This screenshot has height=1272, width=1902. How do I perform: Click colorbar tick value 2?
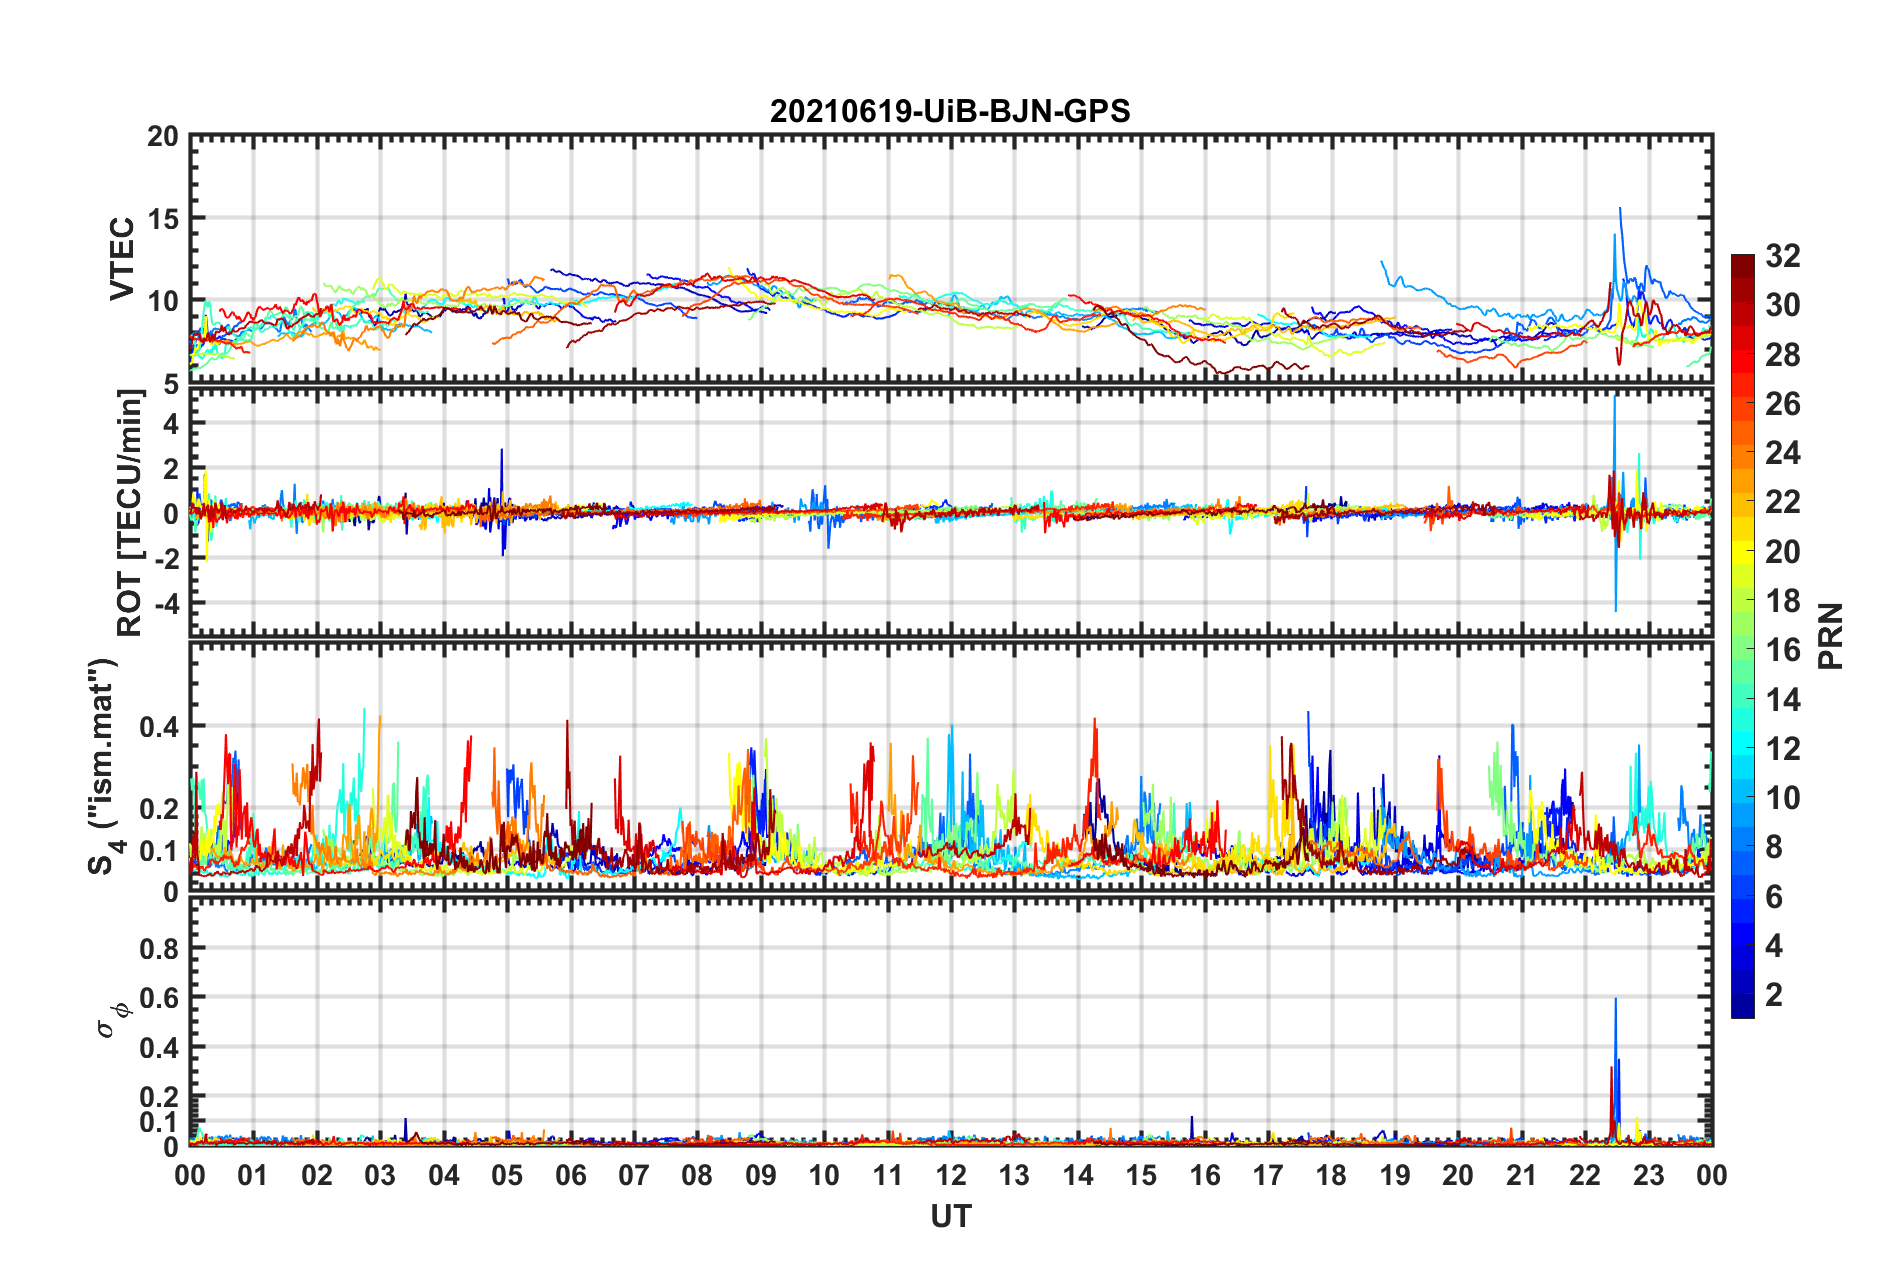pyautogui.click(x=1774, y=994)
